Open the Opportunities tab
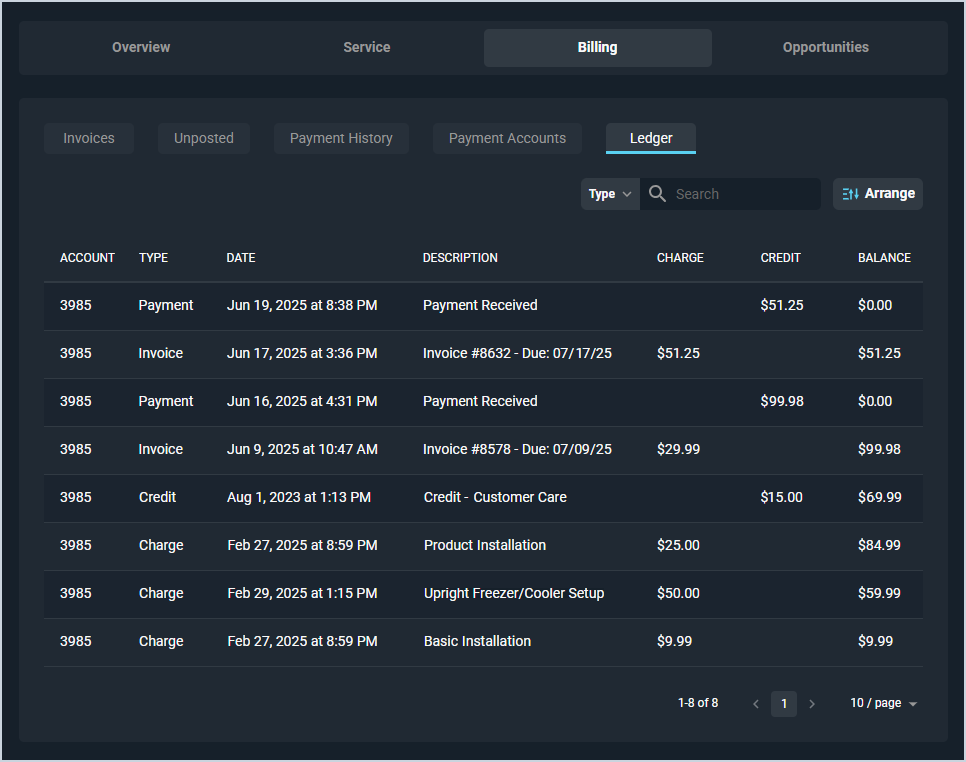Viewport: 966px width, 762px height. [x=825, y=47]
